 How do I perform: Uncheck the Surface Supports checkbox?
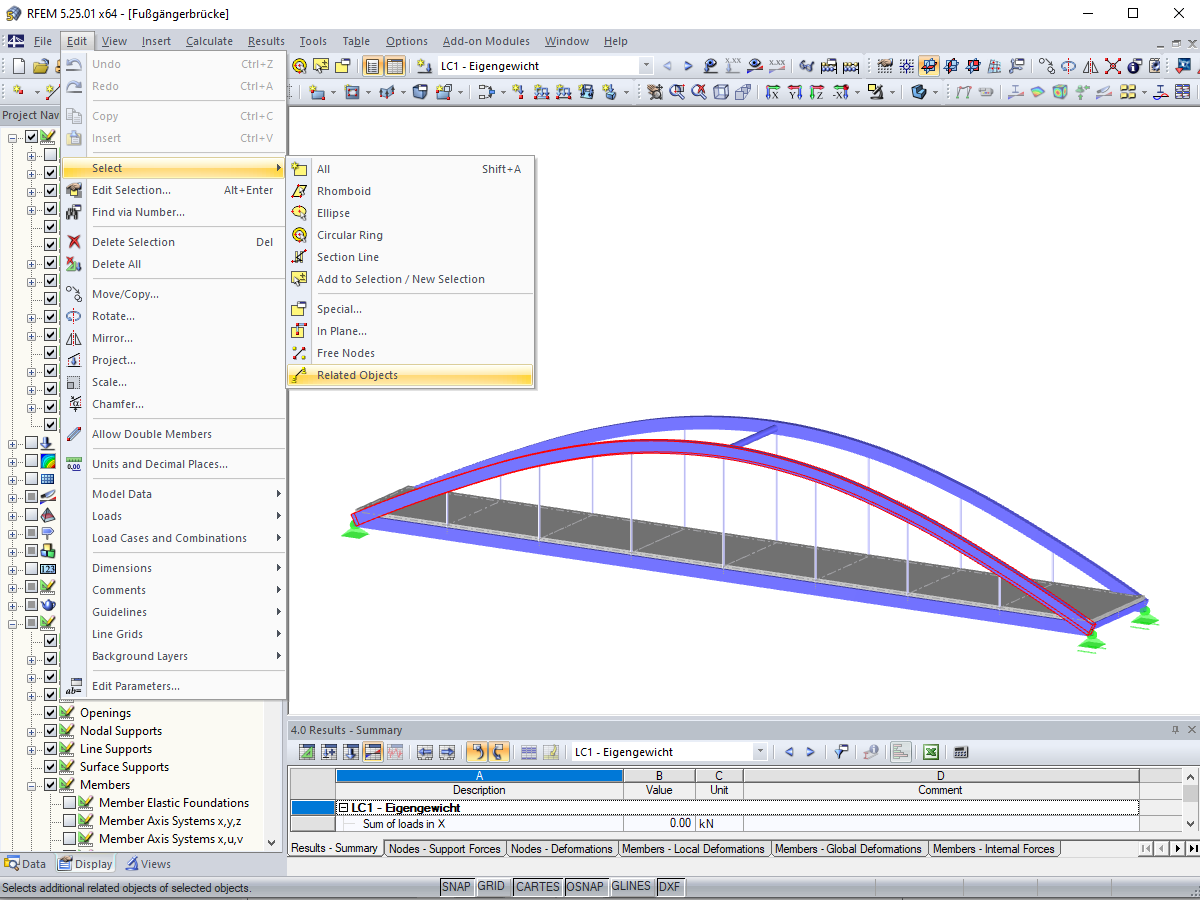coord(50,767)
